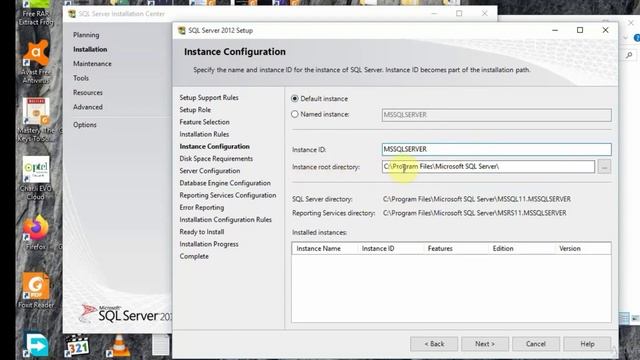Cancel the SQL Server setup

[x=536, y=344]
